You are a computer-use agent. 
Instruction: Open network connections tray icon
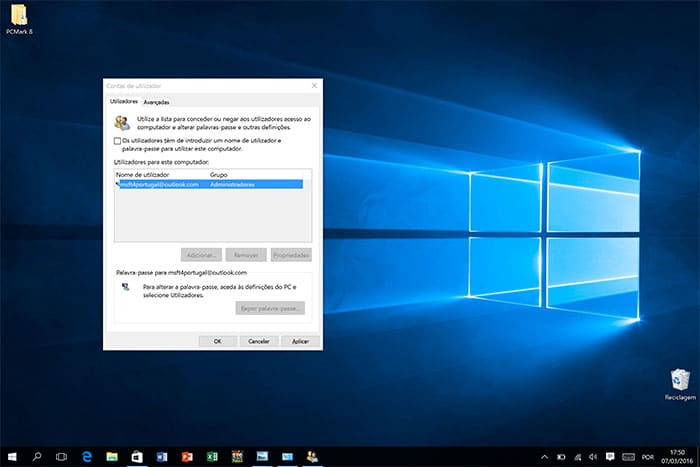click(x=578, y=457)
